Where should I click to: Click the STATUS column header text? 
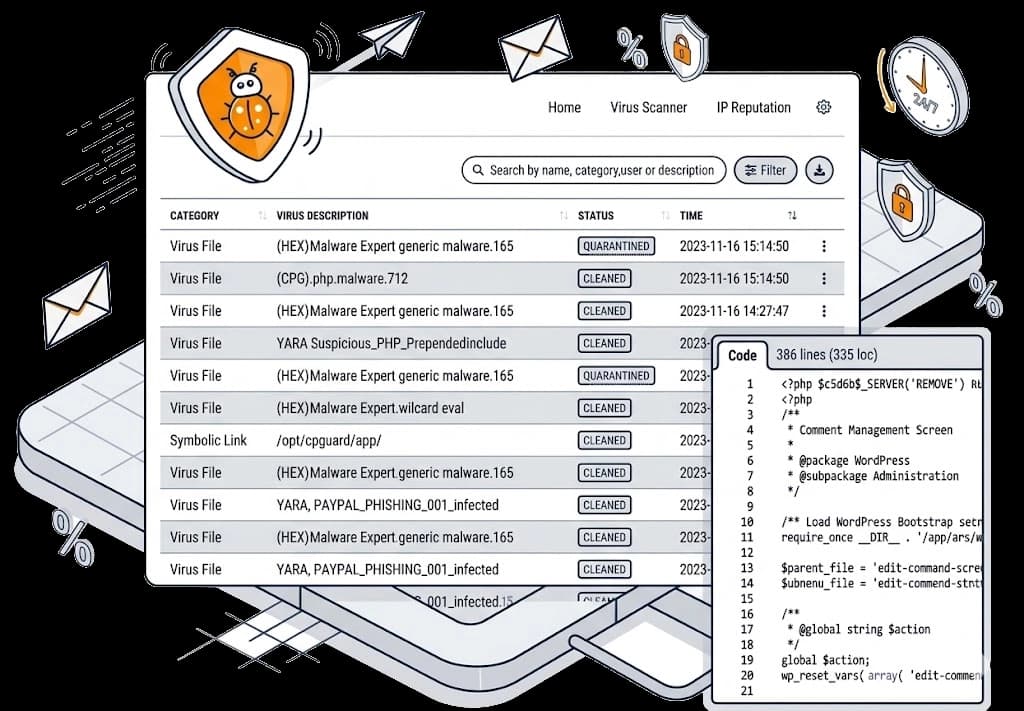[x=596, y=215]
